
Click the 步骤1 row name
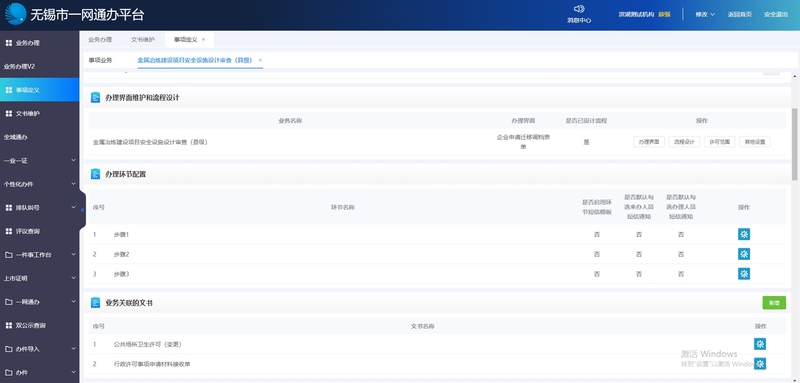pyautogui.click(x=121, y=235)
